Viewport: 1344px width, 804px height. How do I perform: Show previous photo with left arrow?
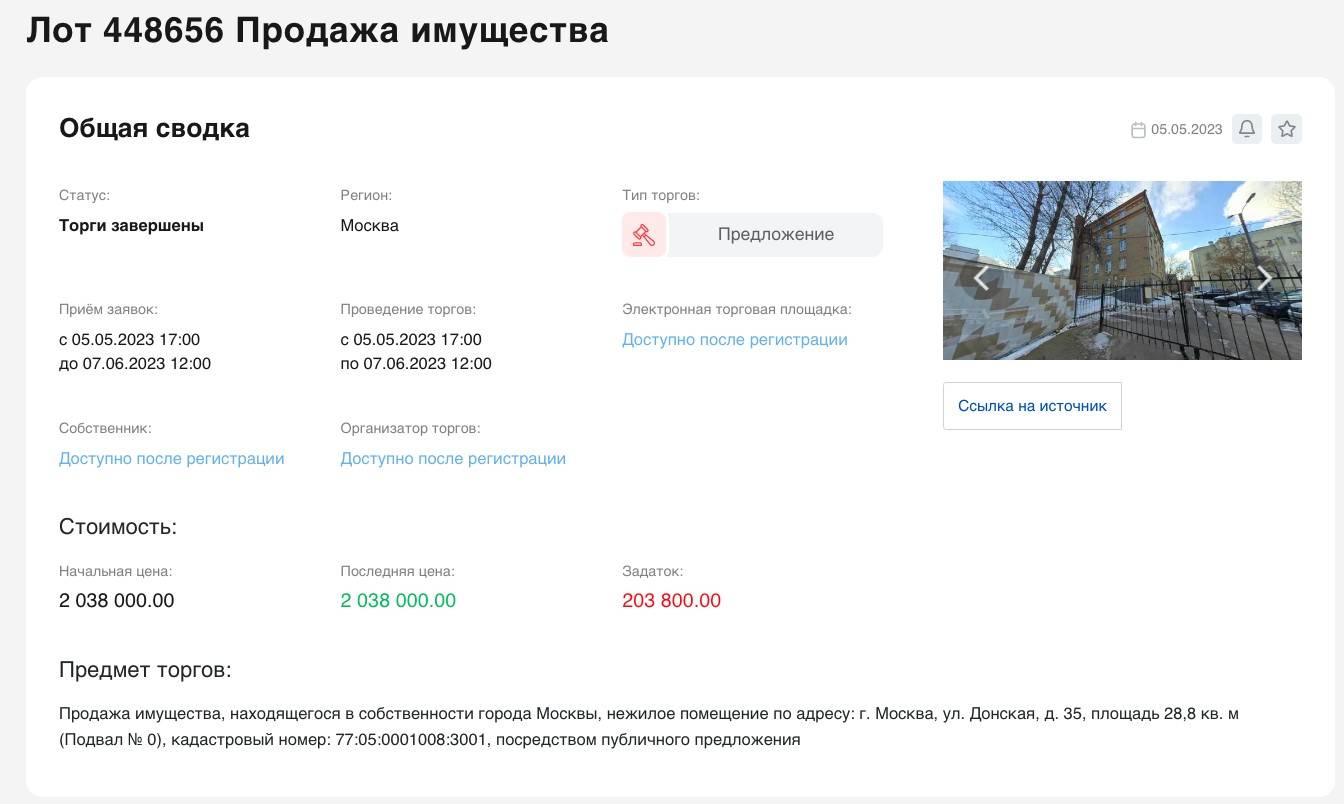[981, 278]
